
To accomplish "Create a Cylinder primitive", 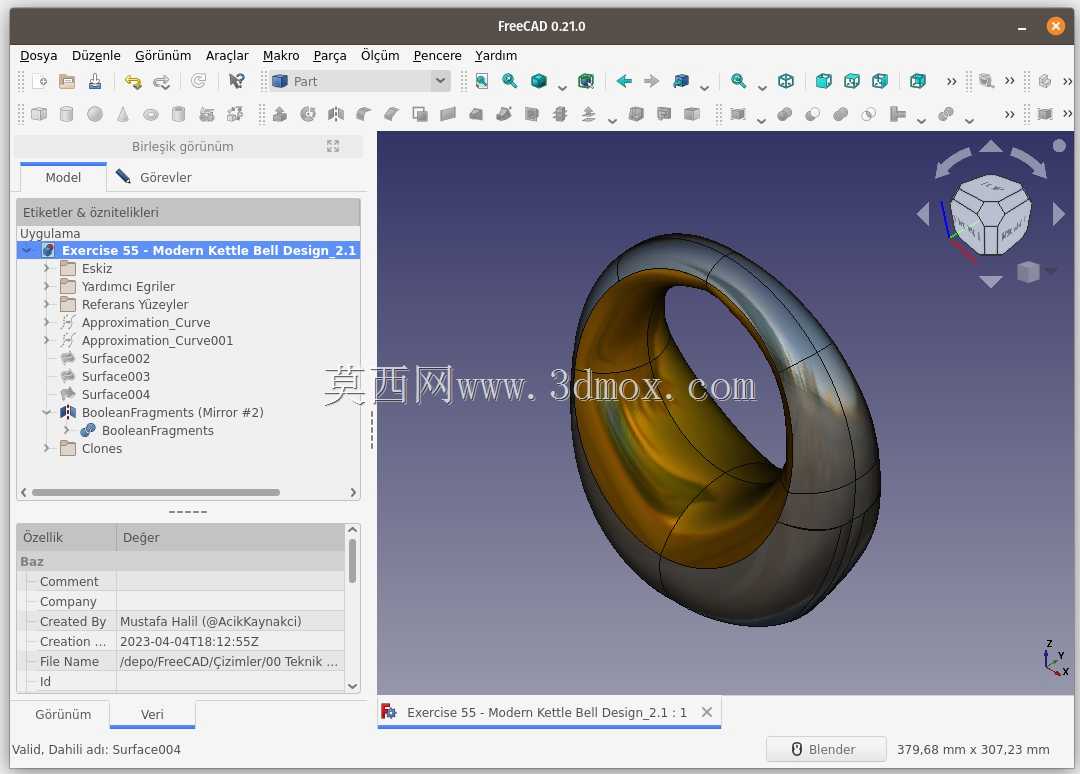I will pos(66,114).
